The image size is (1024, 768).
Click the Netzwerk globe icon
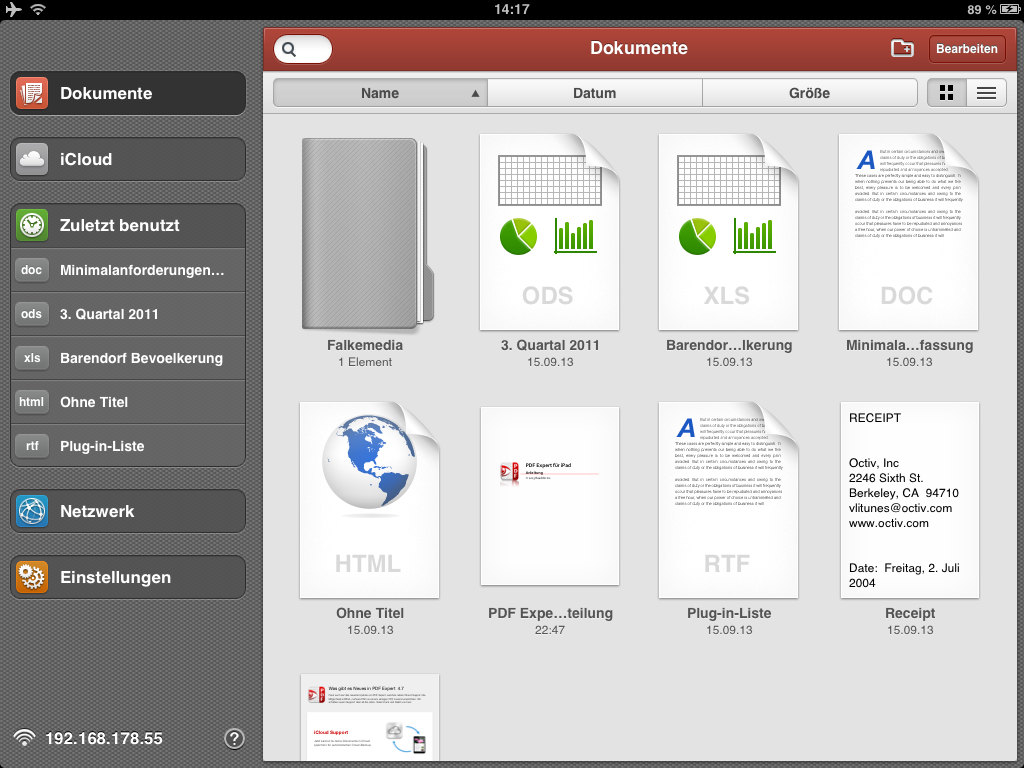[32, 511]
